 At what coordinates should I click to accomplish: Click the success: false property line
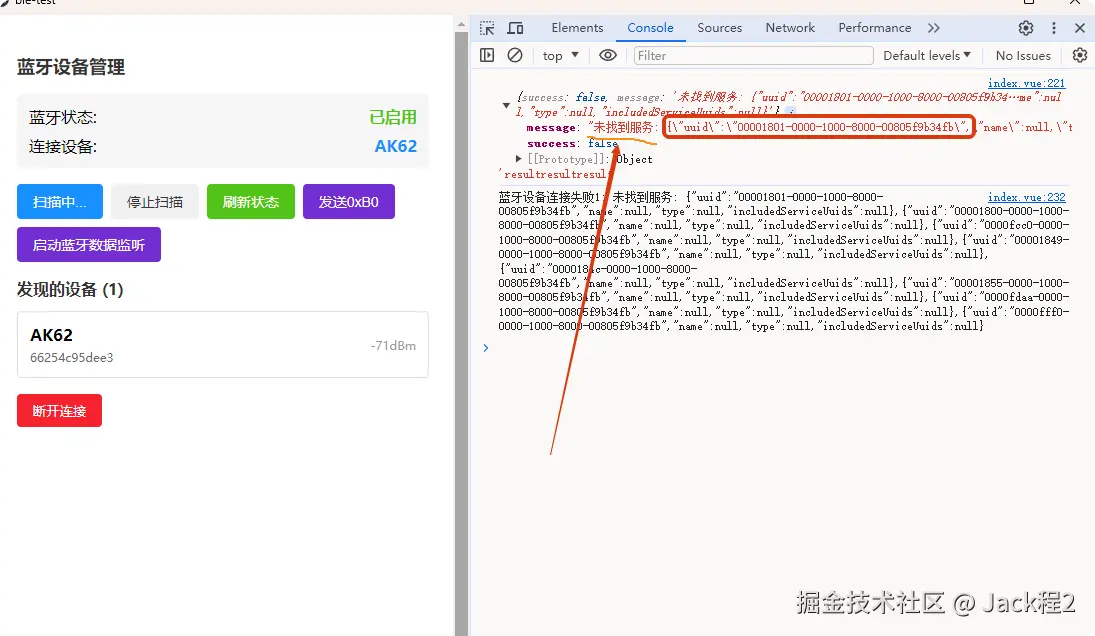tap(573, 144)
